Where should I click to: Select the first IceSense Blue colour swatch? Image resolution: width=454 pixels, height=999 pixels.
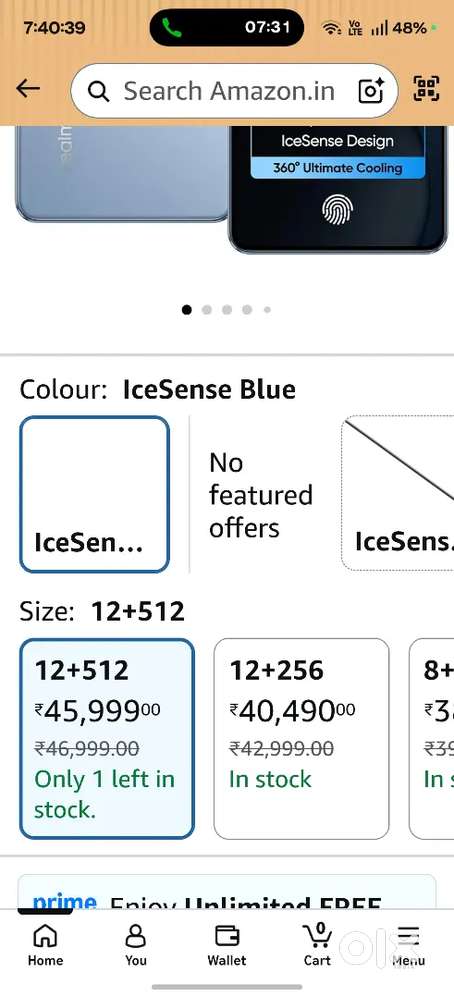(x=95, y=494)
